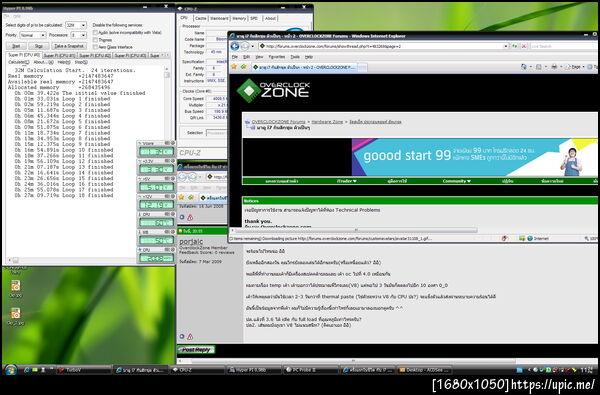
Task: Launch Internet Explorer from Quick Launch
Action: (x=27, y=370)
